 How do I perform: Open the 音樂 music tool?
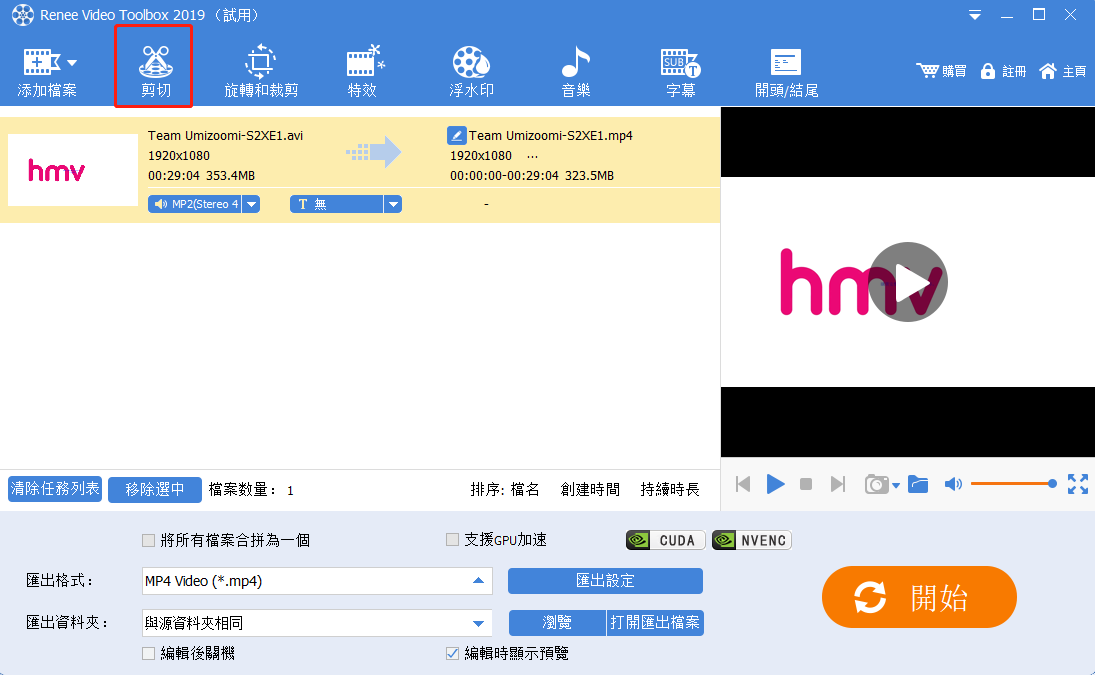[576, 71]
